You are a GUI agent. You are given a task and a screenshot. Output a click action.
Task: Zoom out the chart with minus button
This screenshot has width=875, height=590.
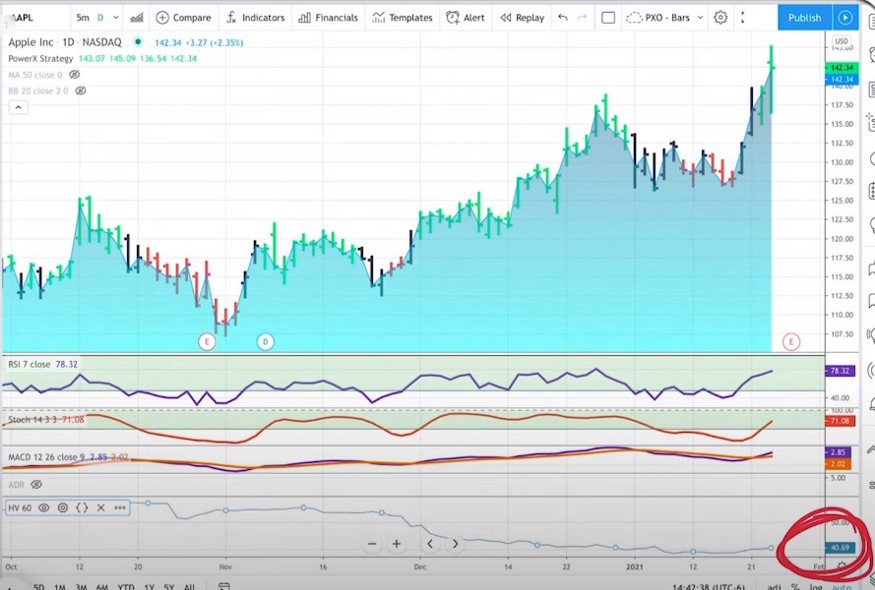click(372, 544)
